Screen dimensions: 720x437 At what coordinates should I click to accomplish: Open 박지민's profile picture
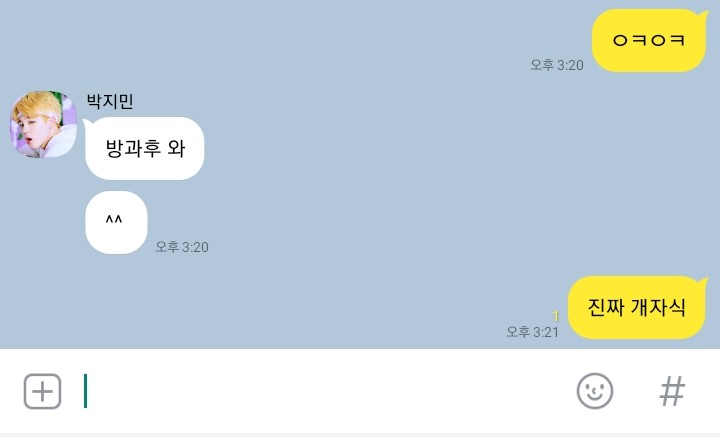[x=44, y=124]
